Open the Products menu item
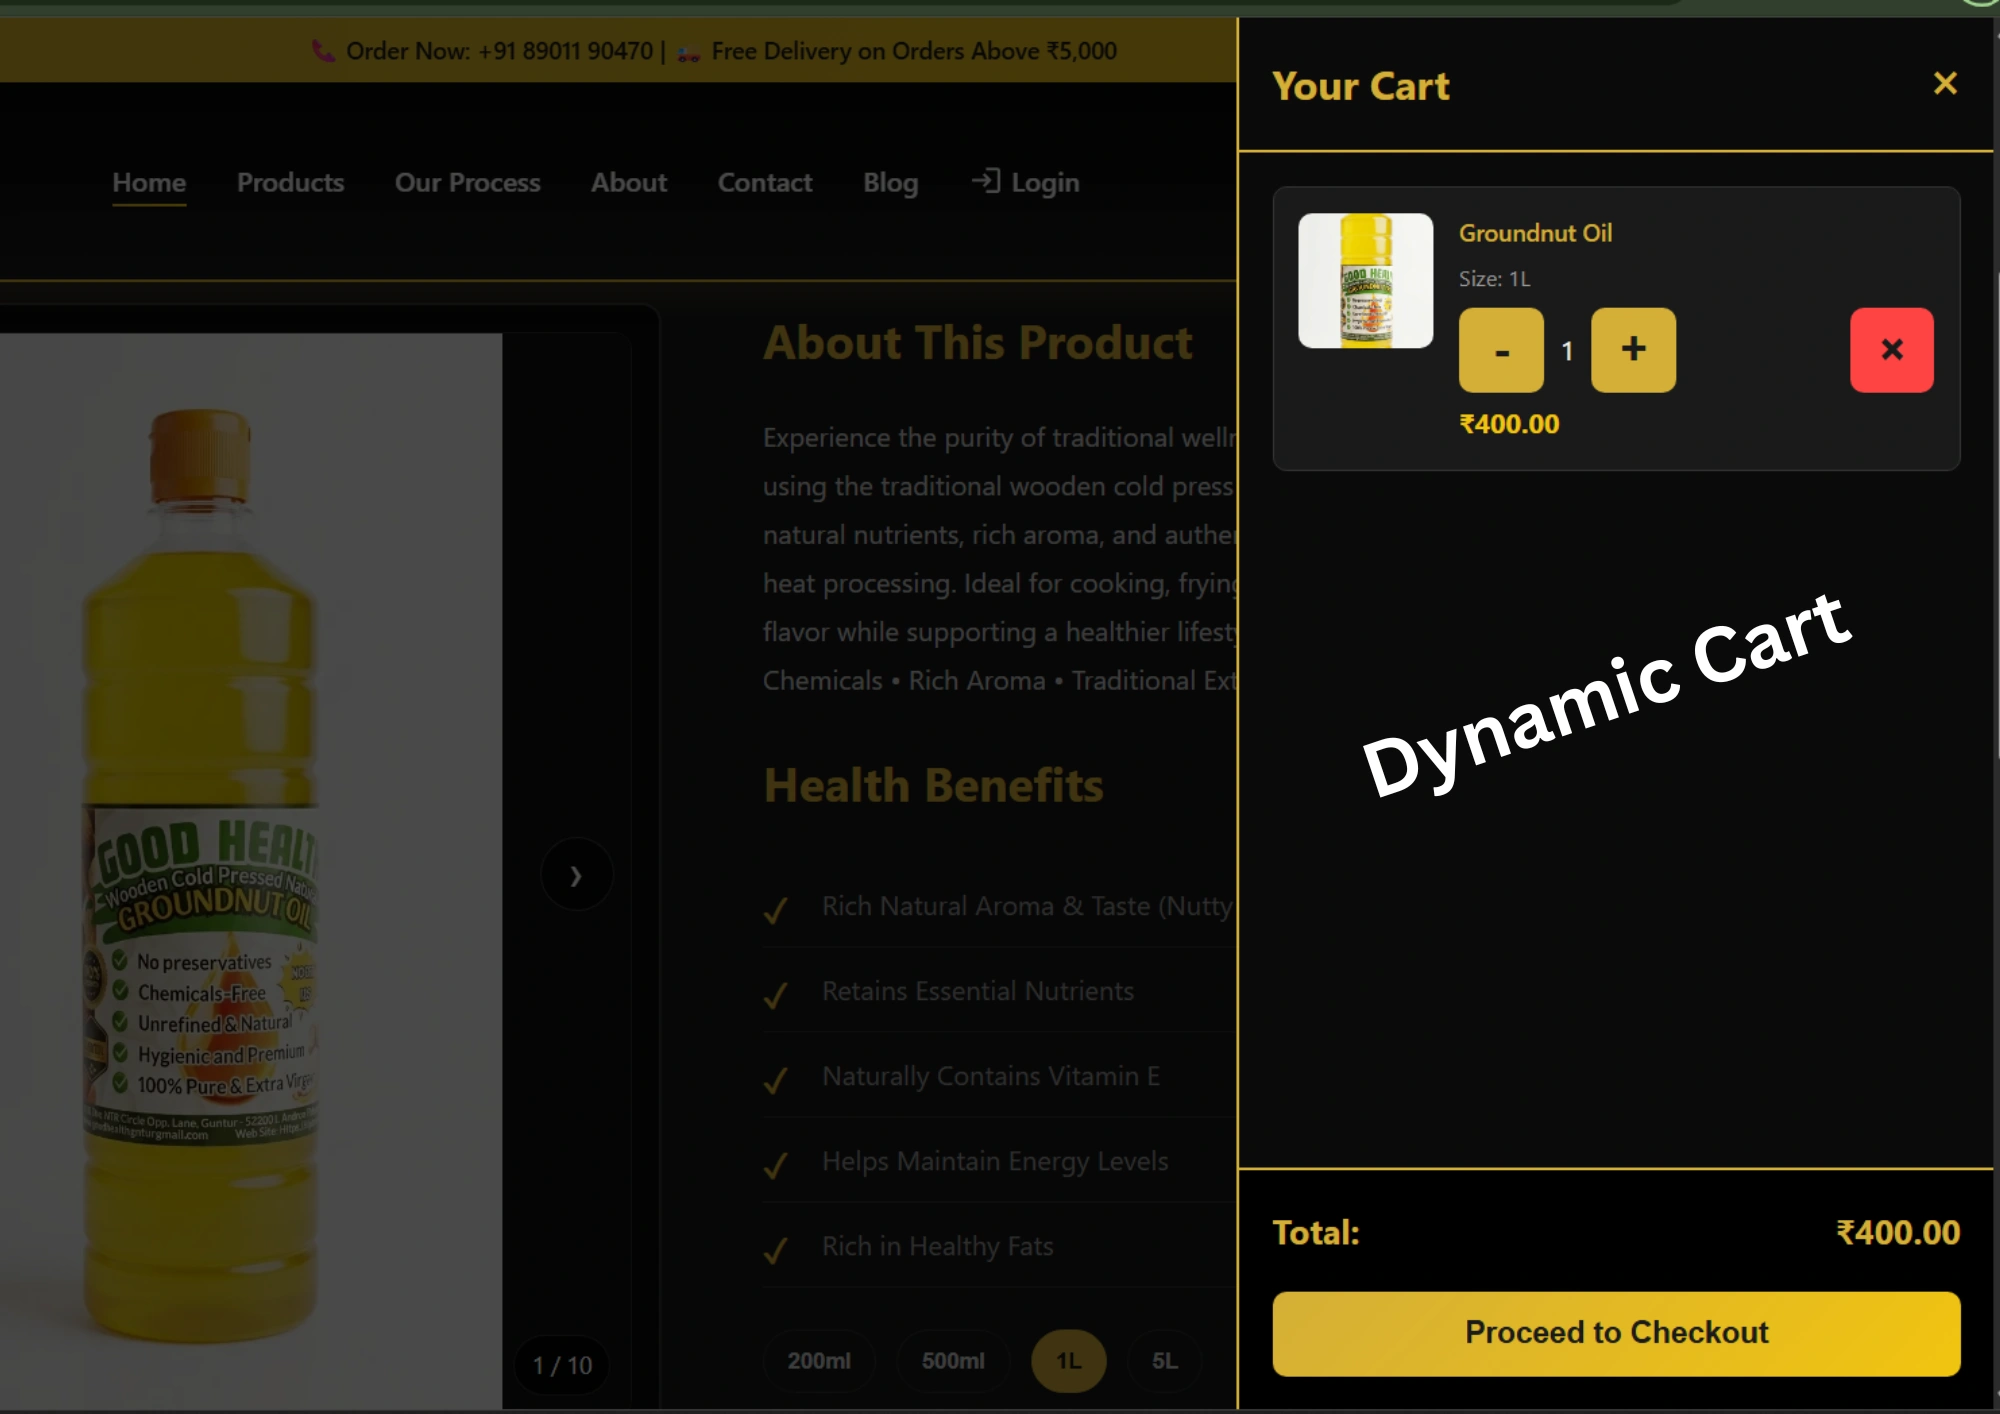 (290, 183)
